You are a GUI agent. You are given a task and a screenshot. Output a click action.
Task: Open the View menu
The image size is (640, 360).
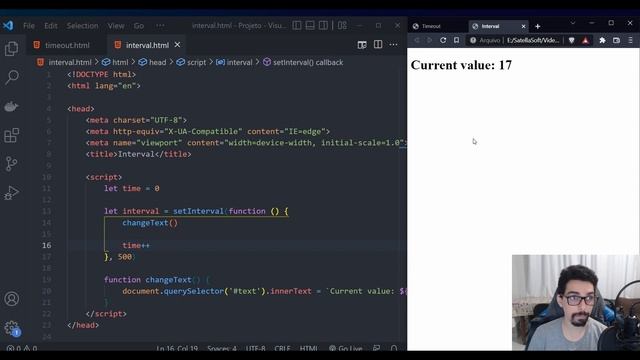116,26
